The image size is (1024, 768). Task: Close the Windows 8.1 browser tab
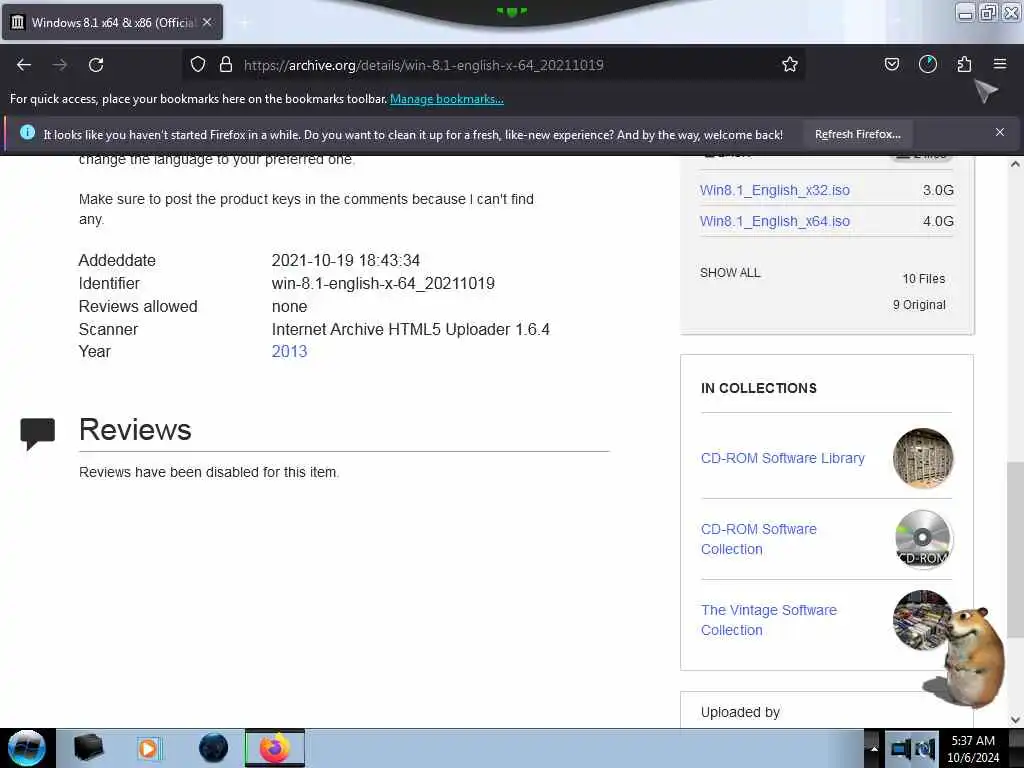click(x=207, y=22)
